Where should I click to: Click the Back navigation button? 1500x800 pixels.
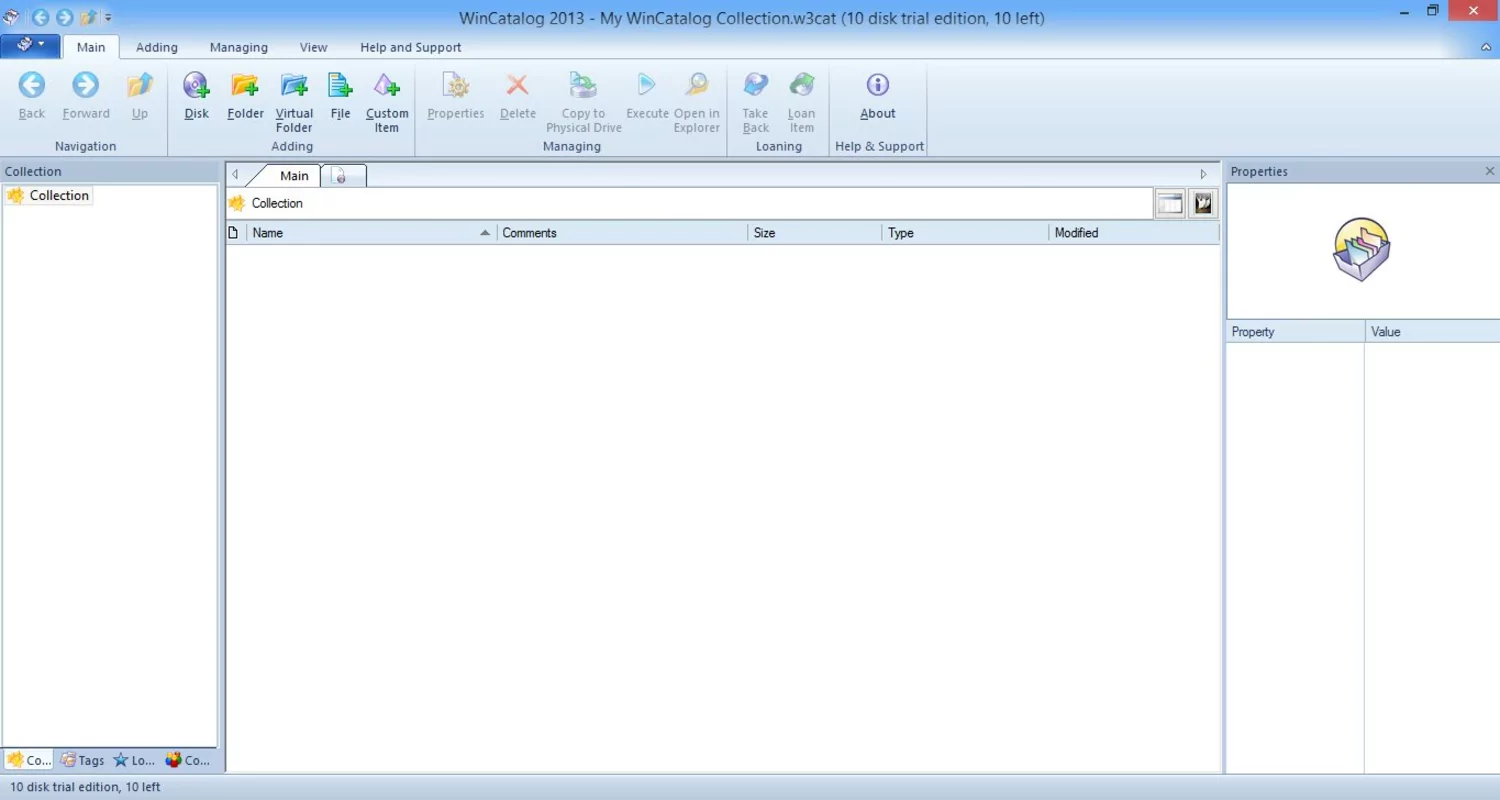[x=30, y=95]
